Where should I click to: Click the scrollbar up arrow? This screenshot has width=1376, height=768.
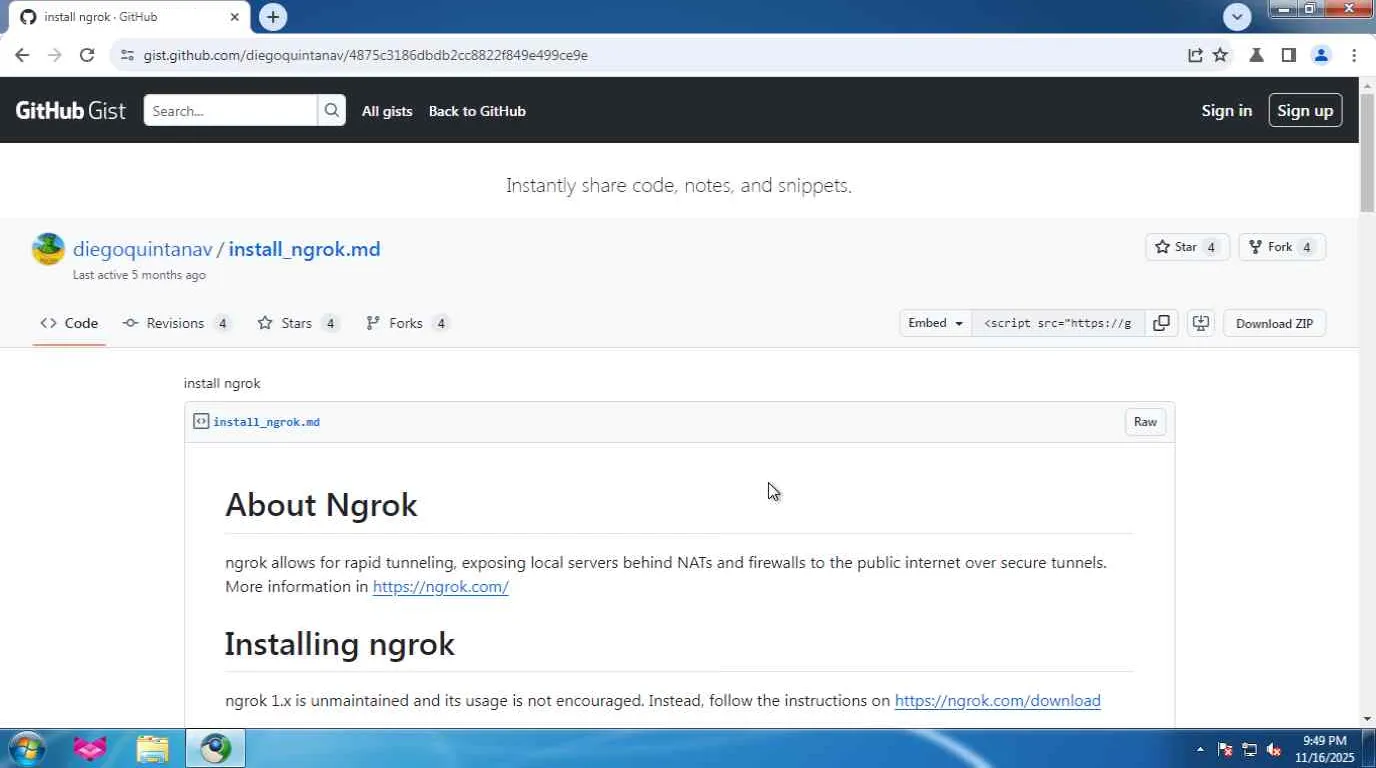(x=1367, y=86)
